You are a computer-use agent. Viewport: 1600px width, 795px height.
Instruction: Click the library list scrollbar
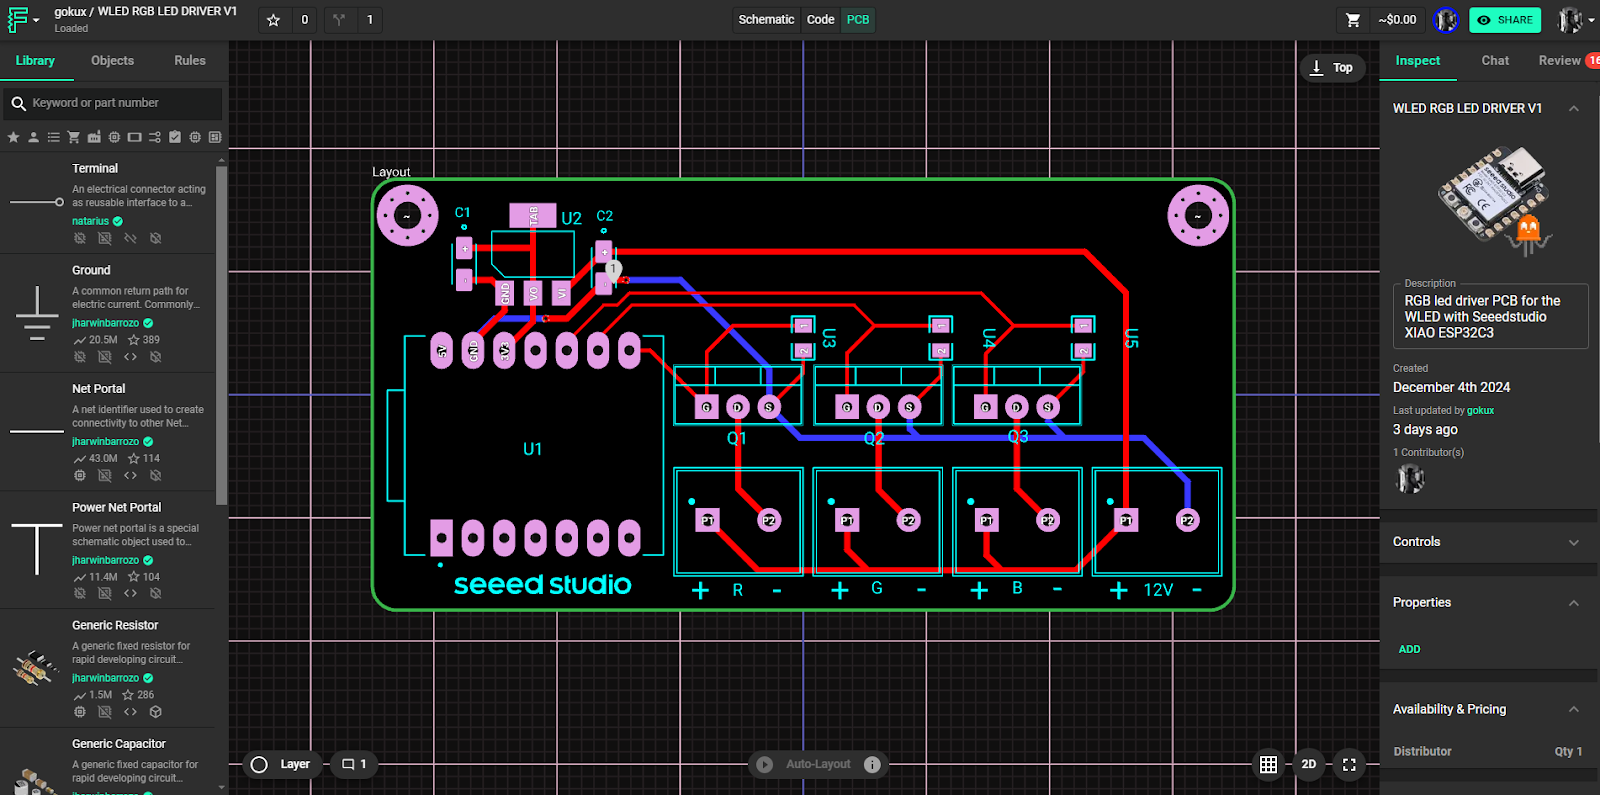pyautogui.click(x=221, y=335)
